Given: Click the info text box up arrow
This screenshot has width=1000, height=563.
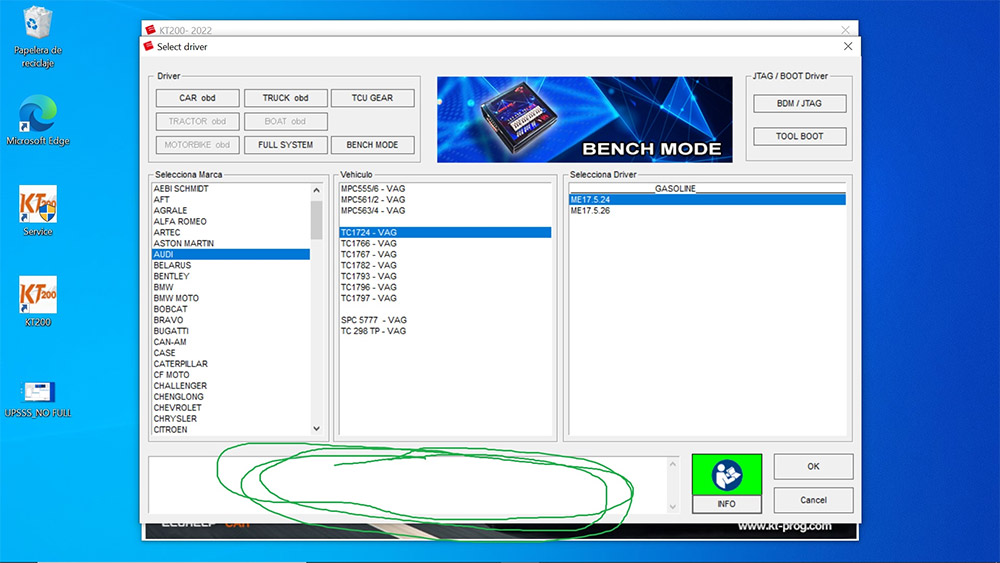Looking at the screenshot, I should coord(672,464).
